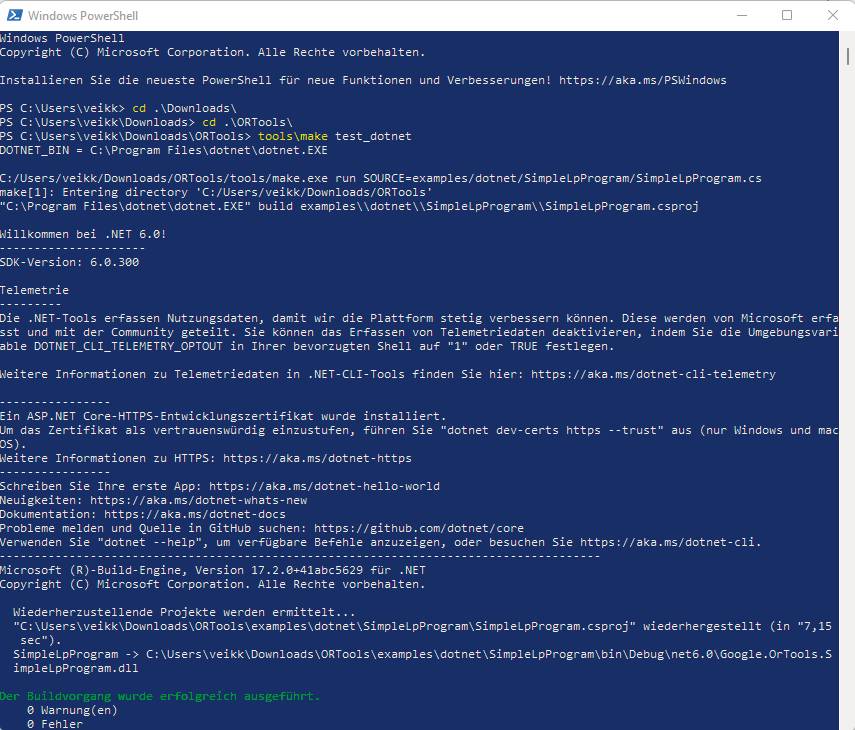
Task: Click the https://aka.ms/dotnet-whats-new URL
Action: [198, 500]
